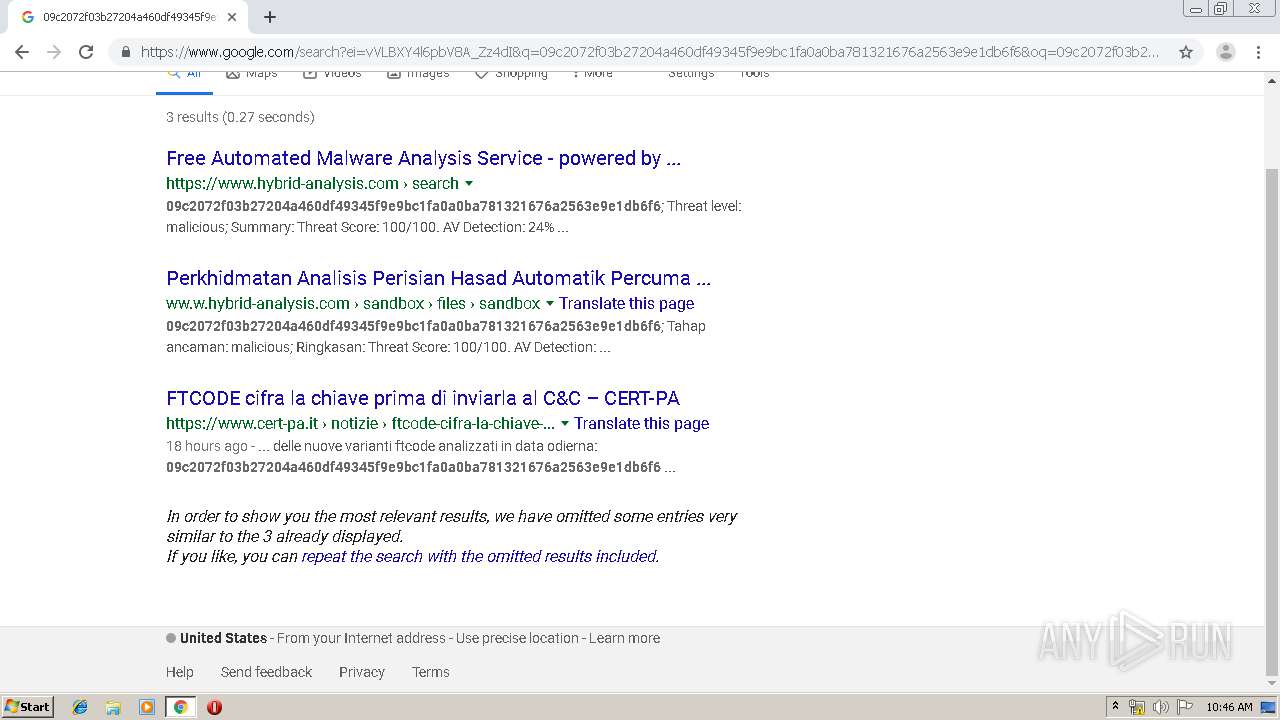Repeat the search with omitted results included
This screenshot has width=1280, height=720.
479,556
